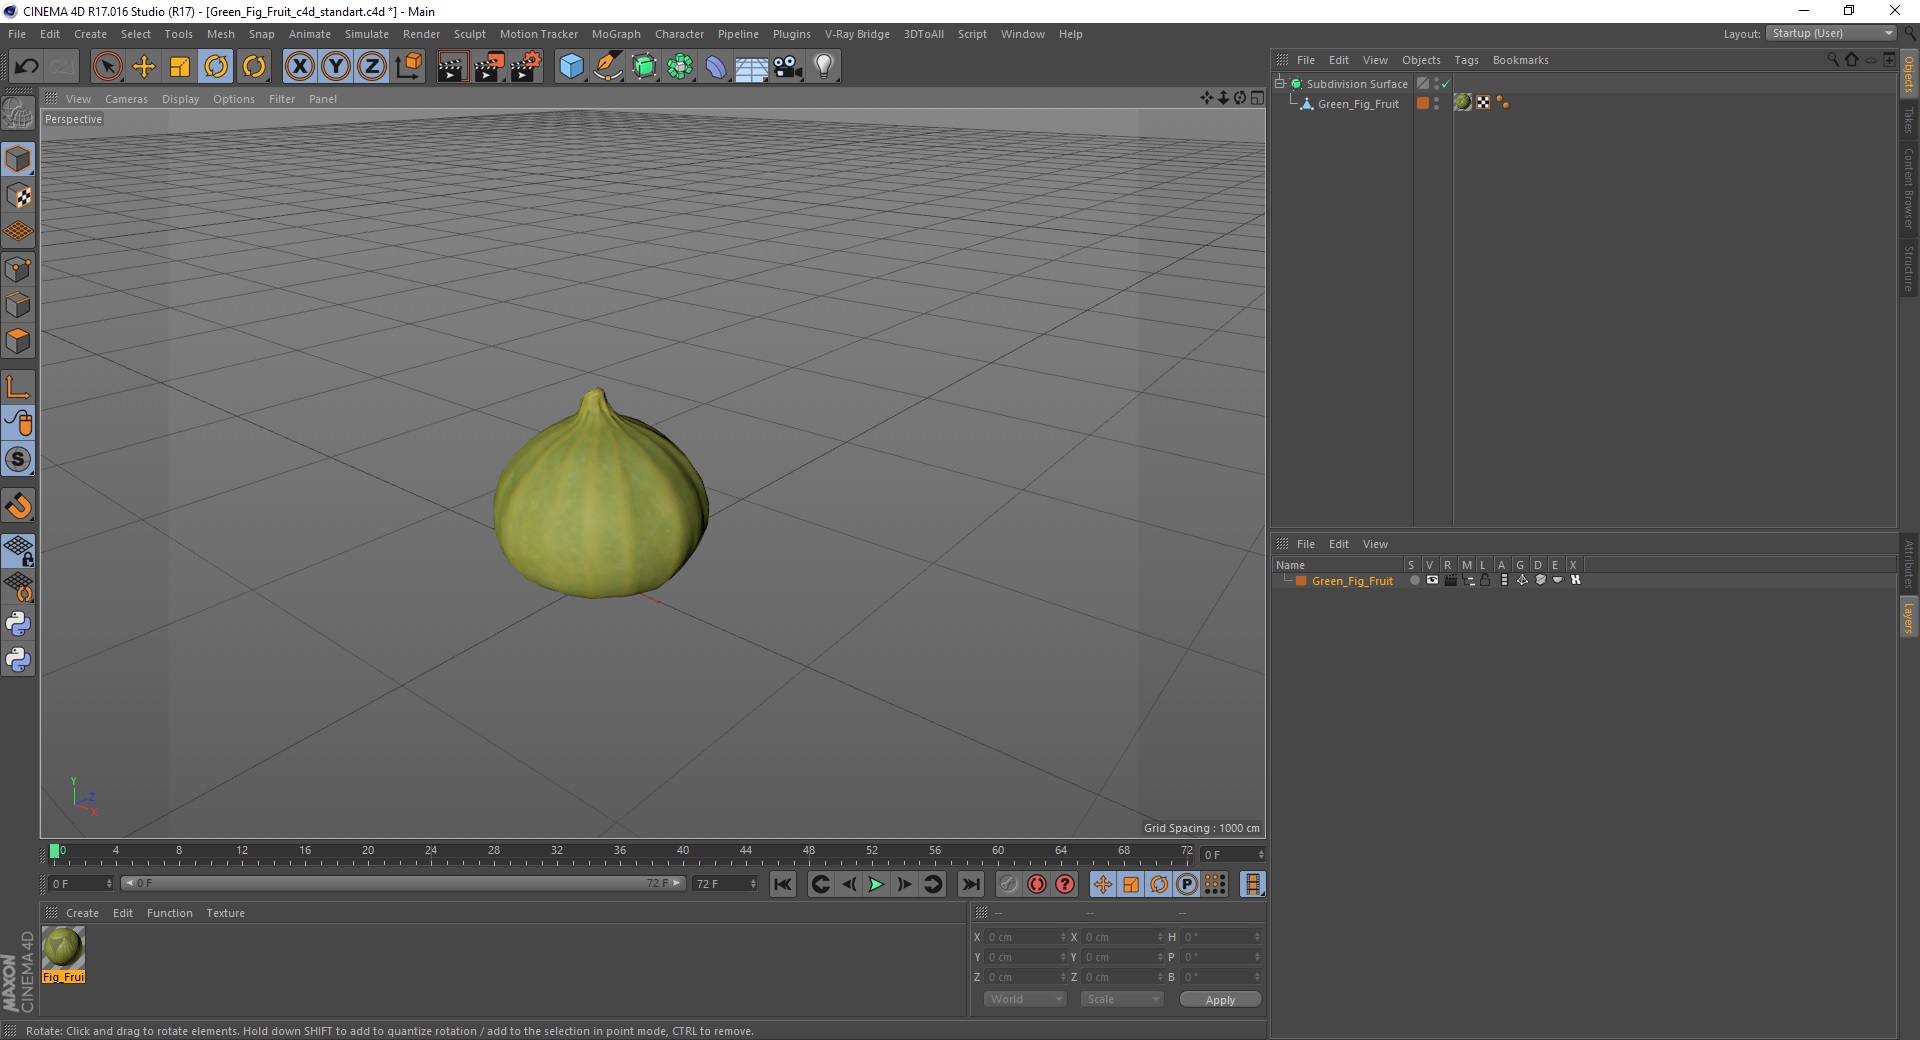Toggle Tweak mode mouse icon
Screen dimensions: 1920x1040
pos(18,423)
